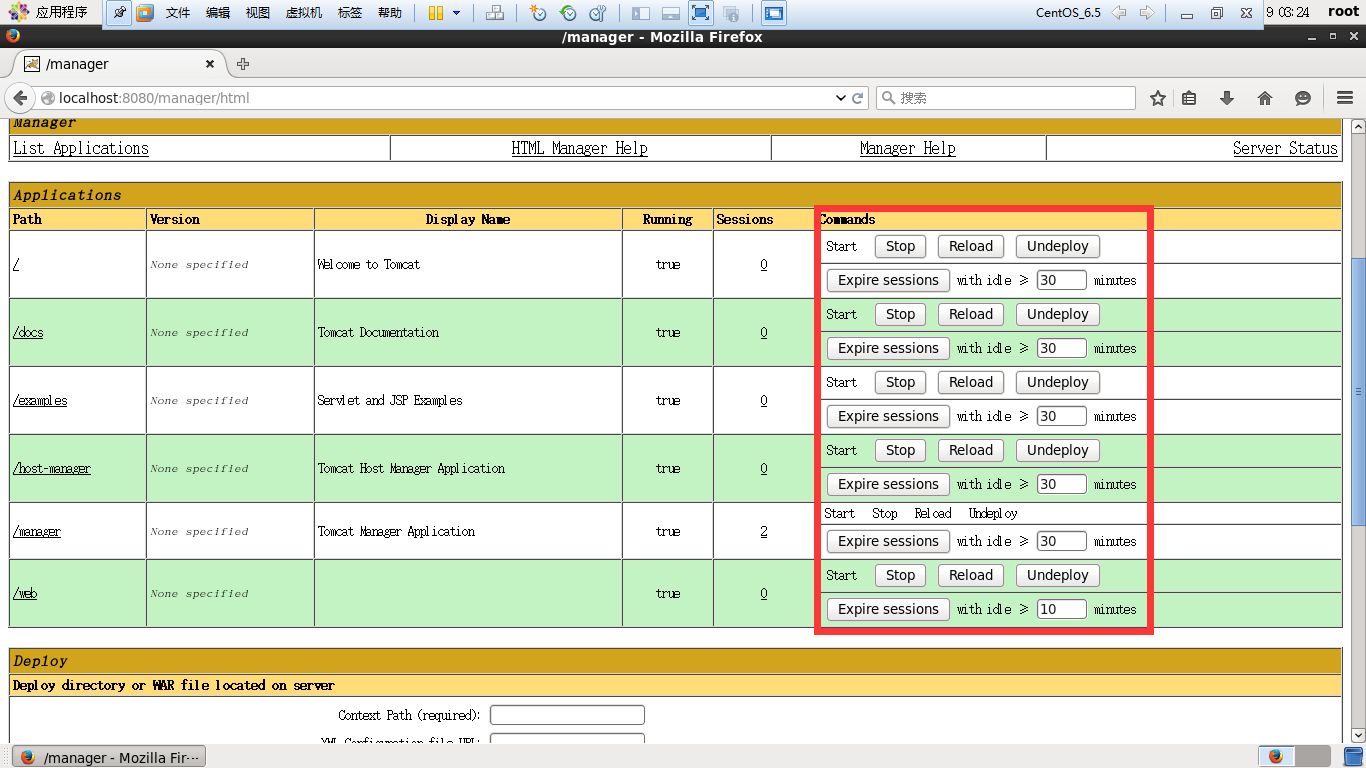1366x768 pixels.
Task: Expire sessions for the /manager application
Action: coord(888,541)
